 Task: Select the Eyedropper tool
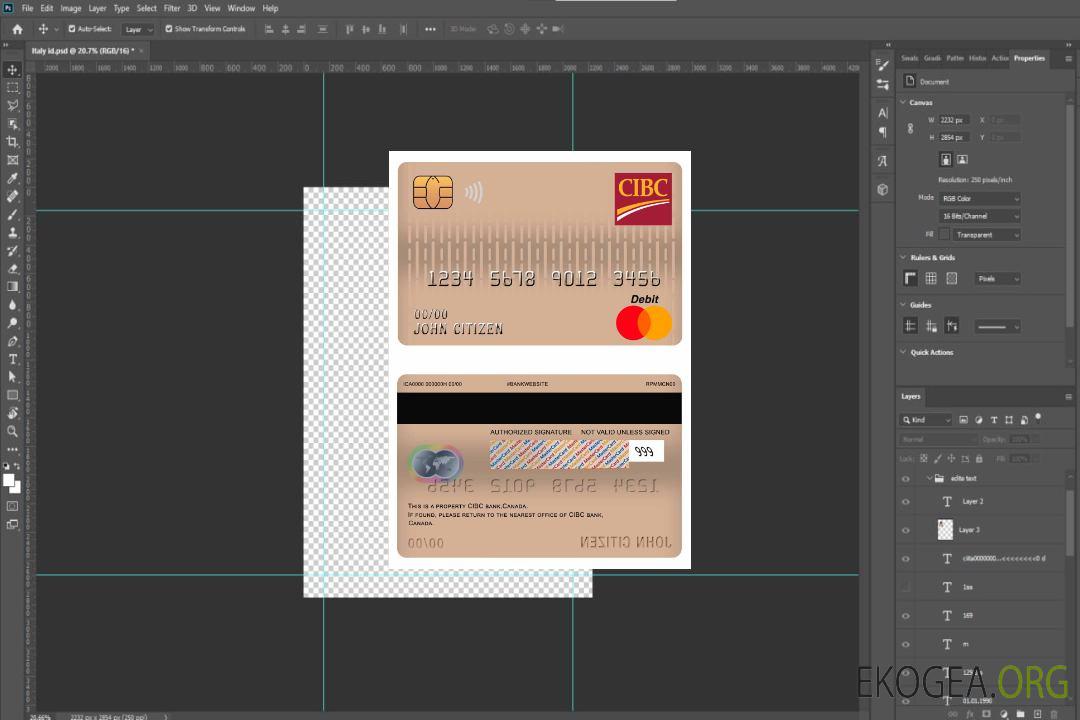pyautogui.click(x=12, y=178)
